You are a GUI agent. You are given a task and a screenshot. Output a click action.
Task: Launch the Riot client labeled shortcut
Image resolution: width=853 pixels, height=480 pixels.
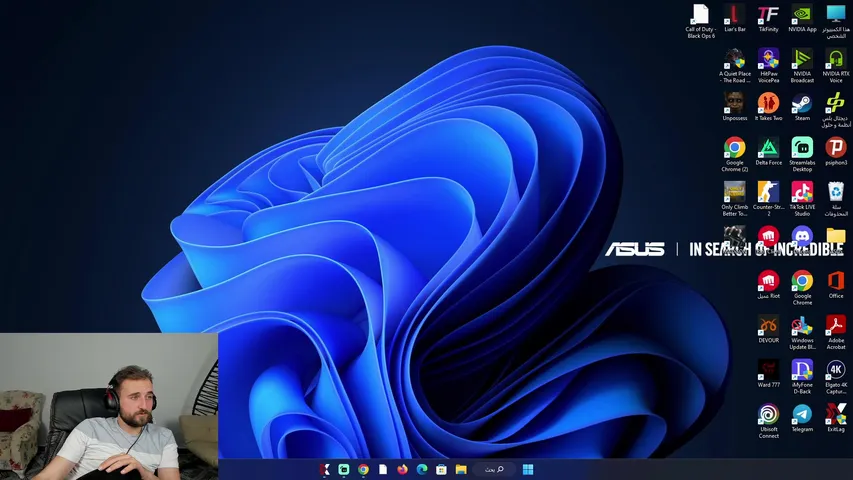pyautogui.click(x=768, y=284)
